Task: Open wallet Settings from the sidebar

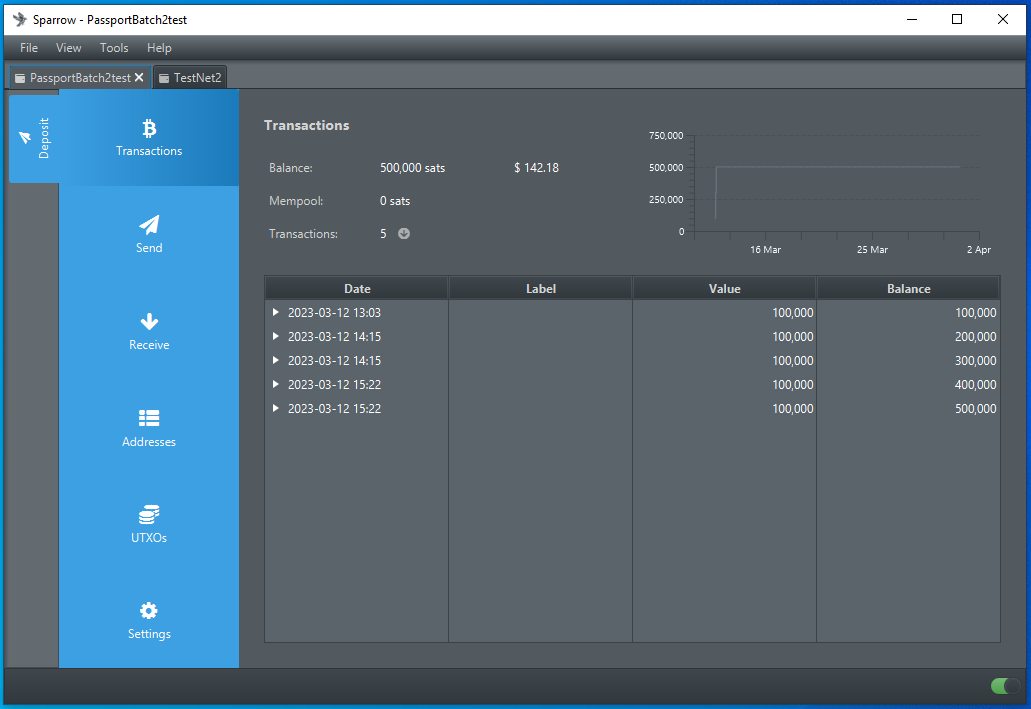Action: (149, 620)
